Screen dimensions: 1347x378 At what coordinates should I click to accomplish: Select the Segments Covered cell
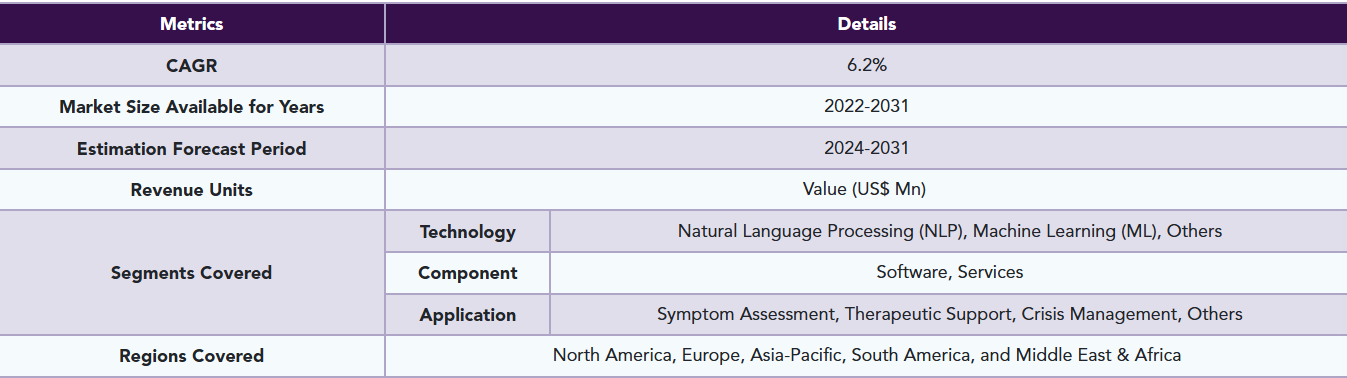click(x=192, y=273)
